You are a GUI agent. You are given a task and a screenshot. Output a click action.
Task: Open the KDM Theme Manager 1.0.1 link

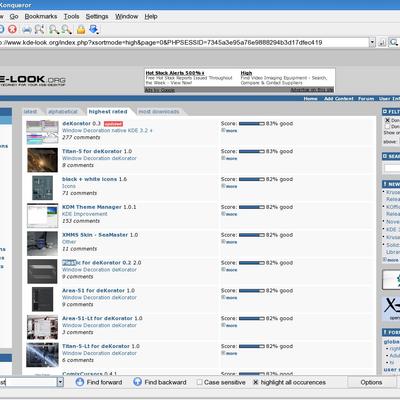click(99, 207)
